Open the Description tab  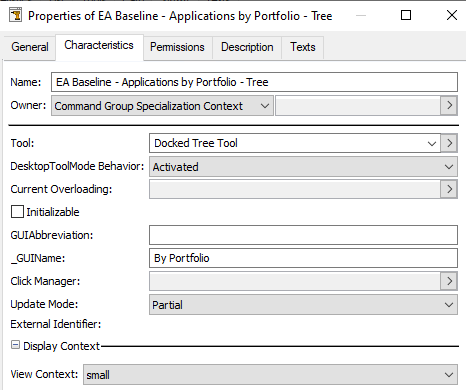point(247,47)
